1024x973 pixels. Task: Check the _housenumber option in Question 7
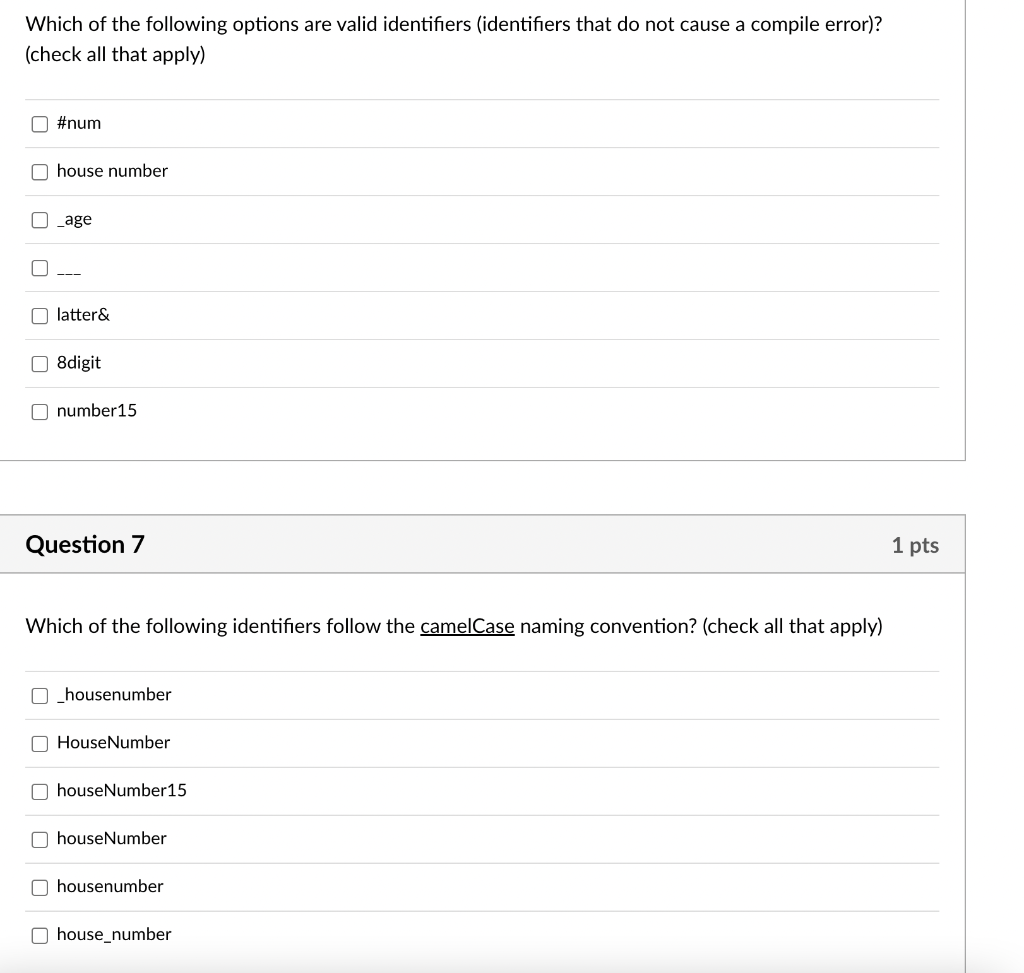click(x=39, y=694)
